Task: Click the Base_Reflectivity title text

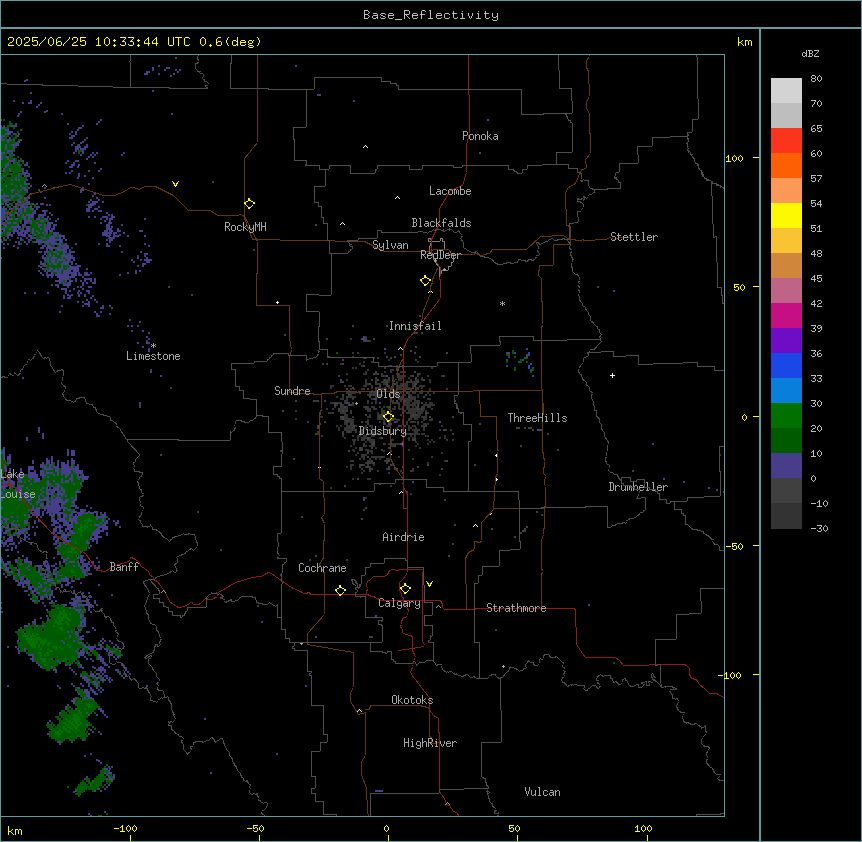Action: point(431,15)
